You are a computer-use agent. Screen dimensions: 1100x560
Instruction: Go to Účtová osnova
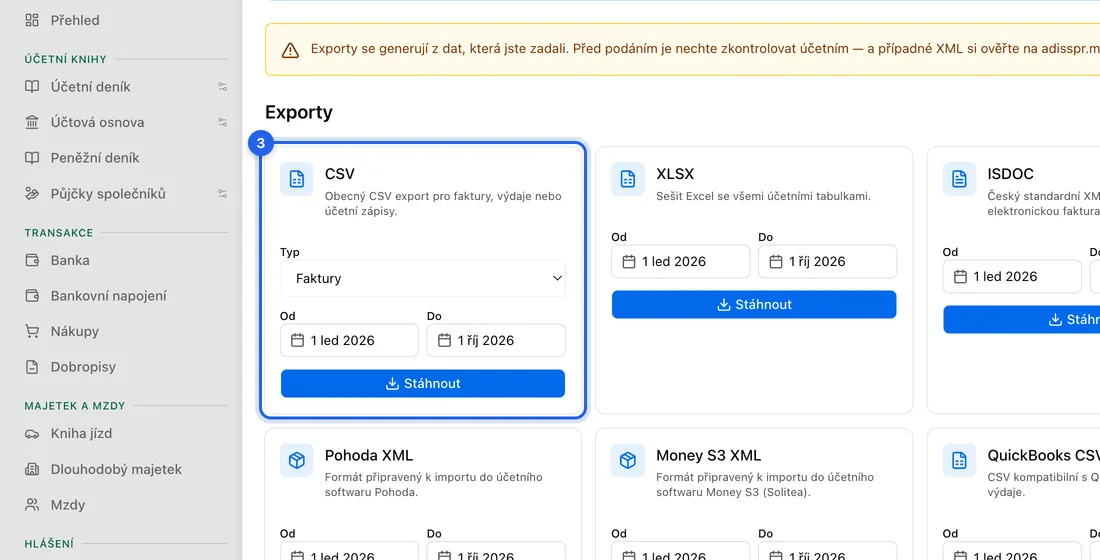(x=98, y=122)
